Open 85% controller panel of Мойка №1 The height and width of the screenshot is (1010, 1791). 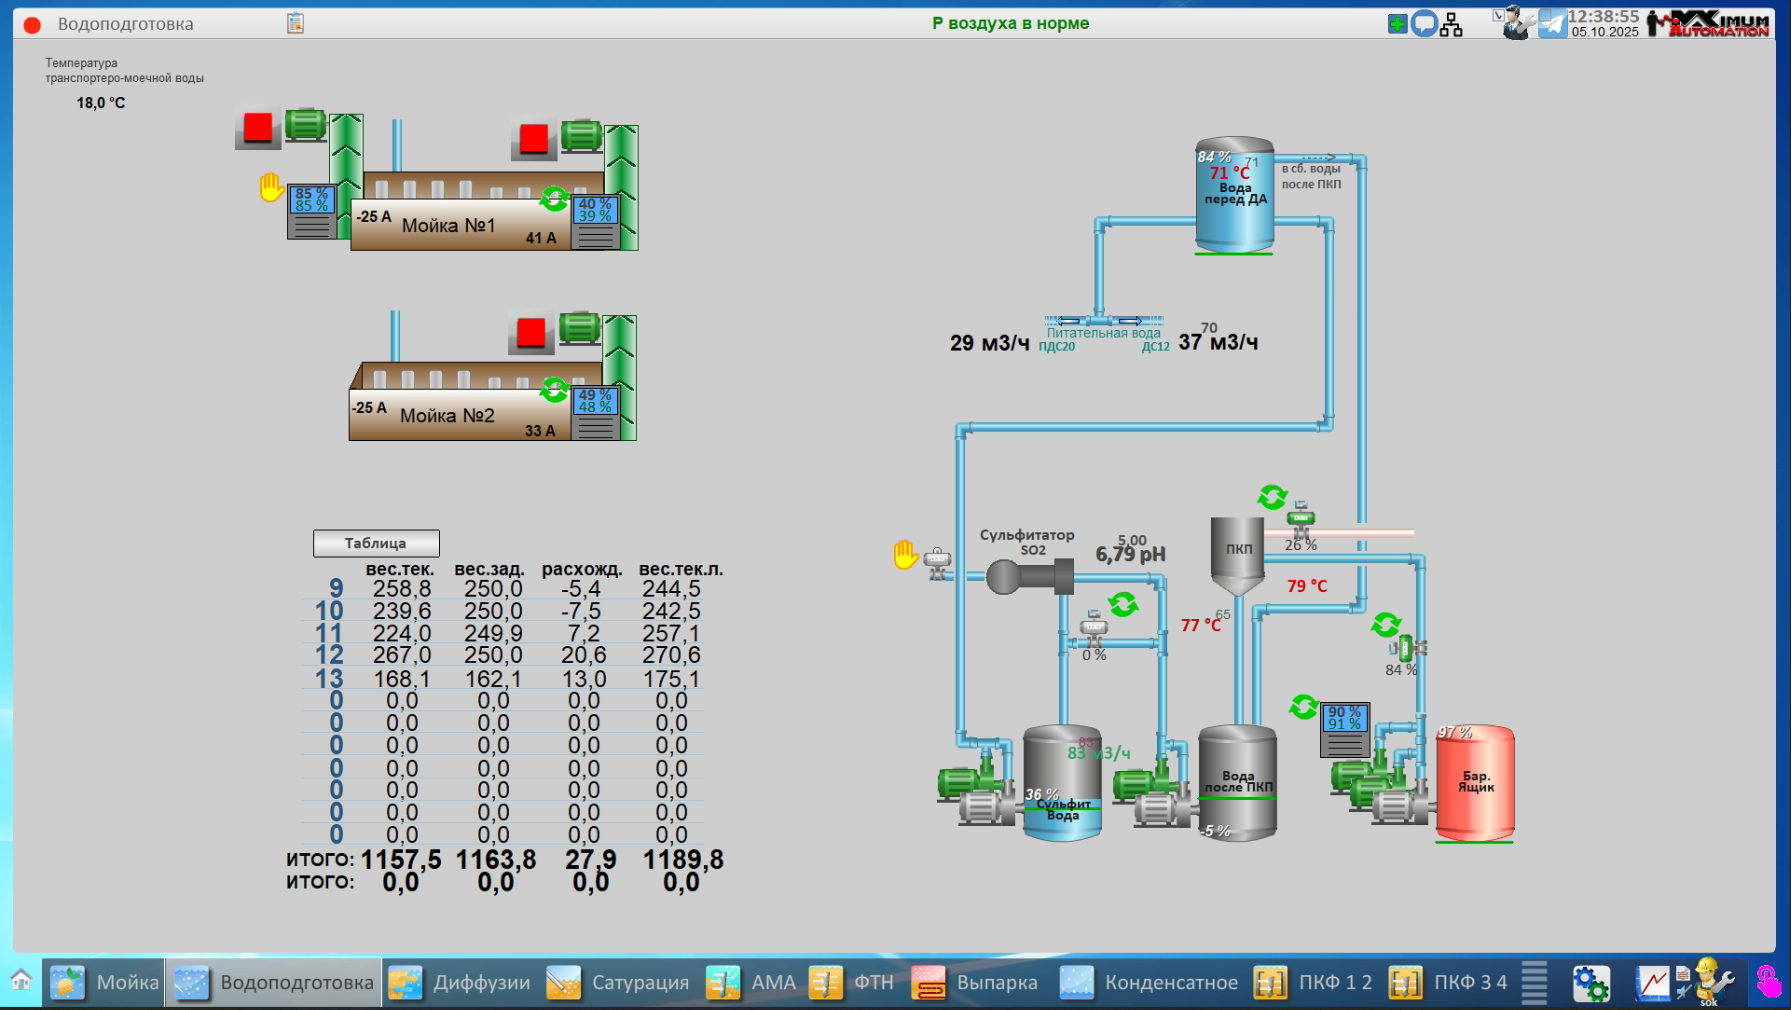click(x=312, y=211)
